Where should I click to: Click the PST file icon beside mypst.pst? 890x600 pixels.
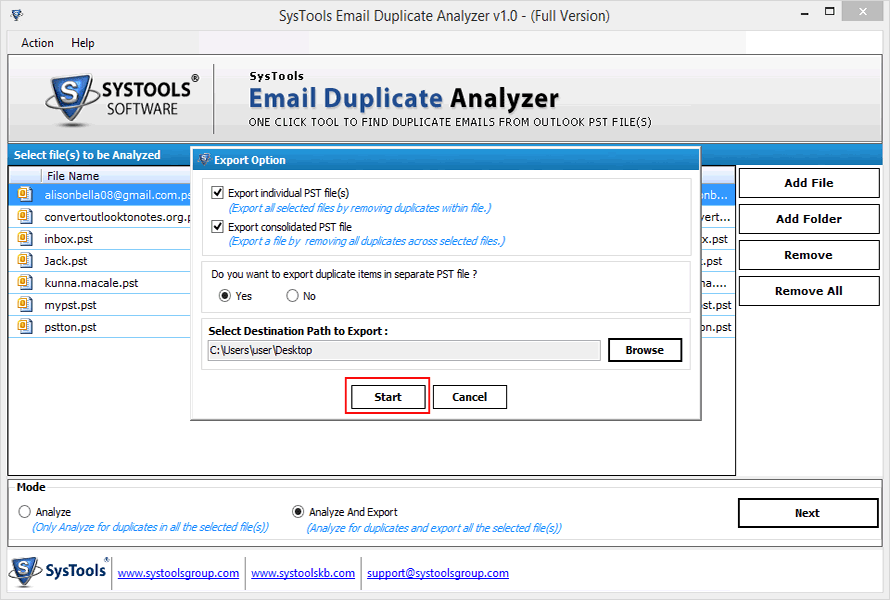click(x=24, y=304)
